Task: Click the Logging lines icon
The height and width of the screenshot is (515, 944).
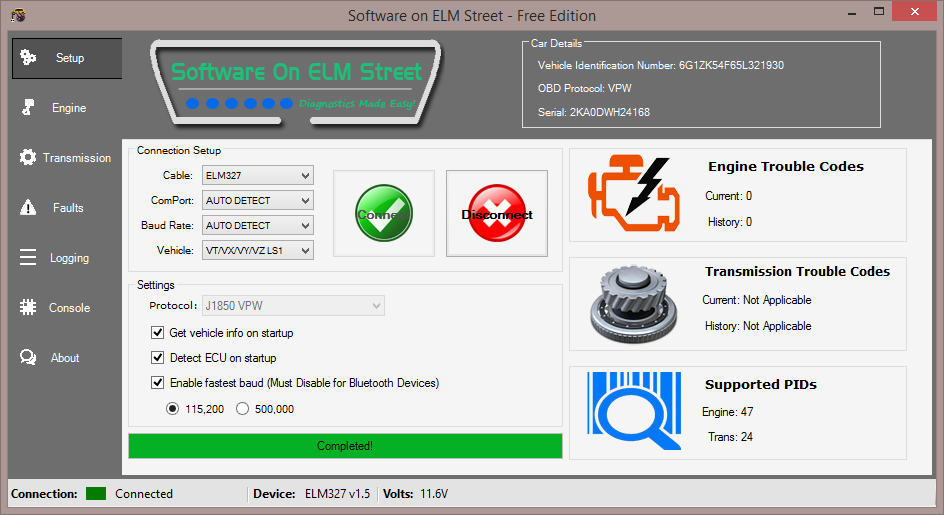Action: [x=28, y=257]
